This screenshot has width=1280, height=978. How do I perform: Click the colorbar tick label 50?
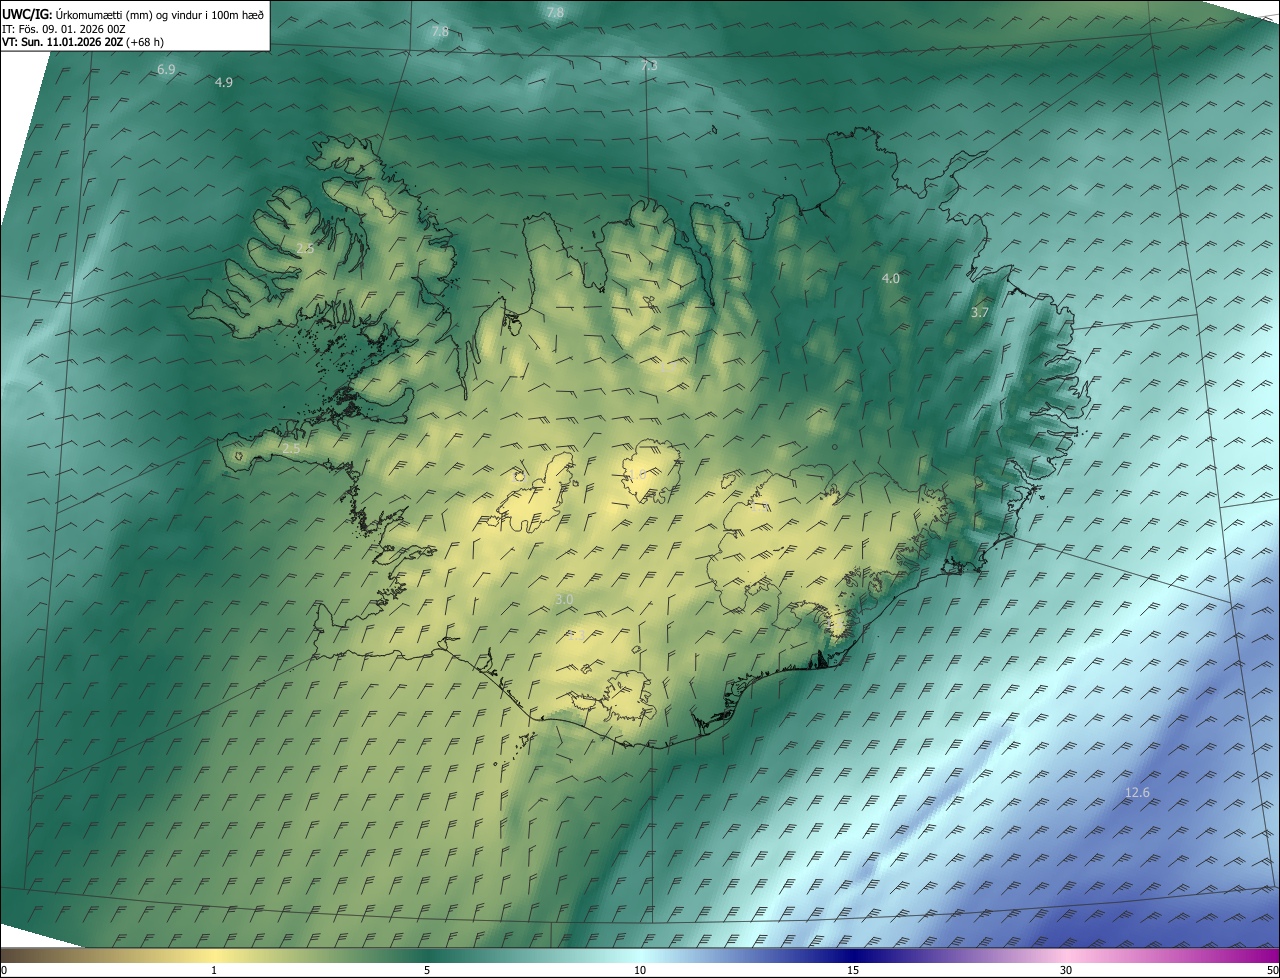coord(1272,970)
